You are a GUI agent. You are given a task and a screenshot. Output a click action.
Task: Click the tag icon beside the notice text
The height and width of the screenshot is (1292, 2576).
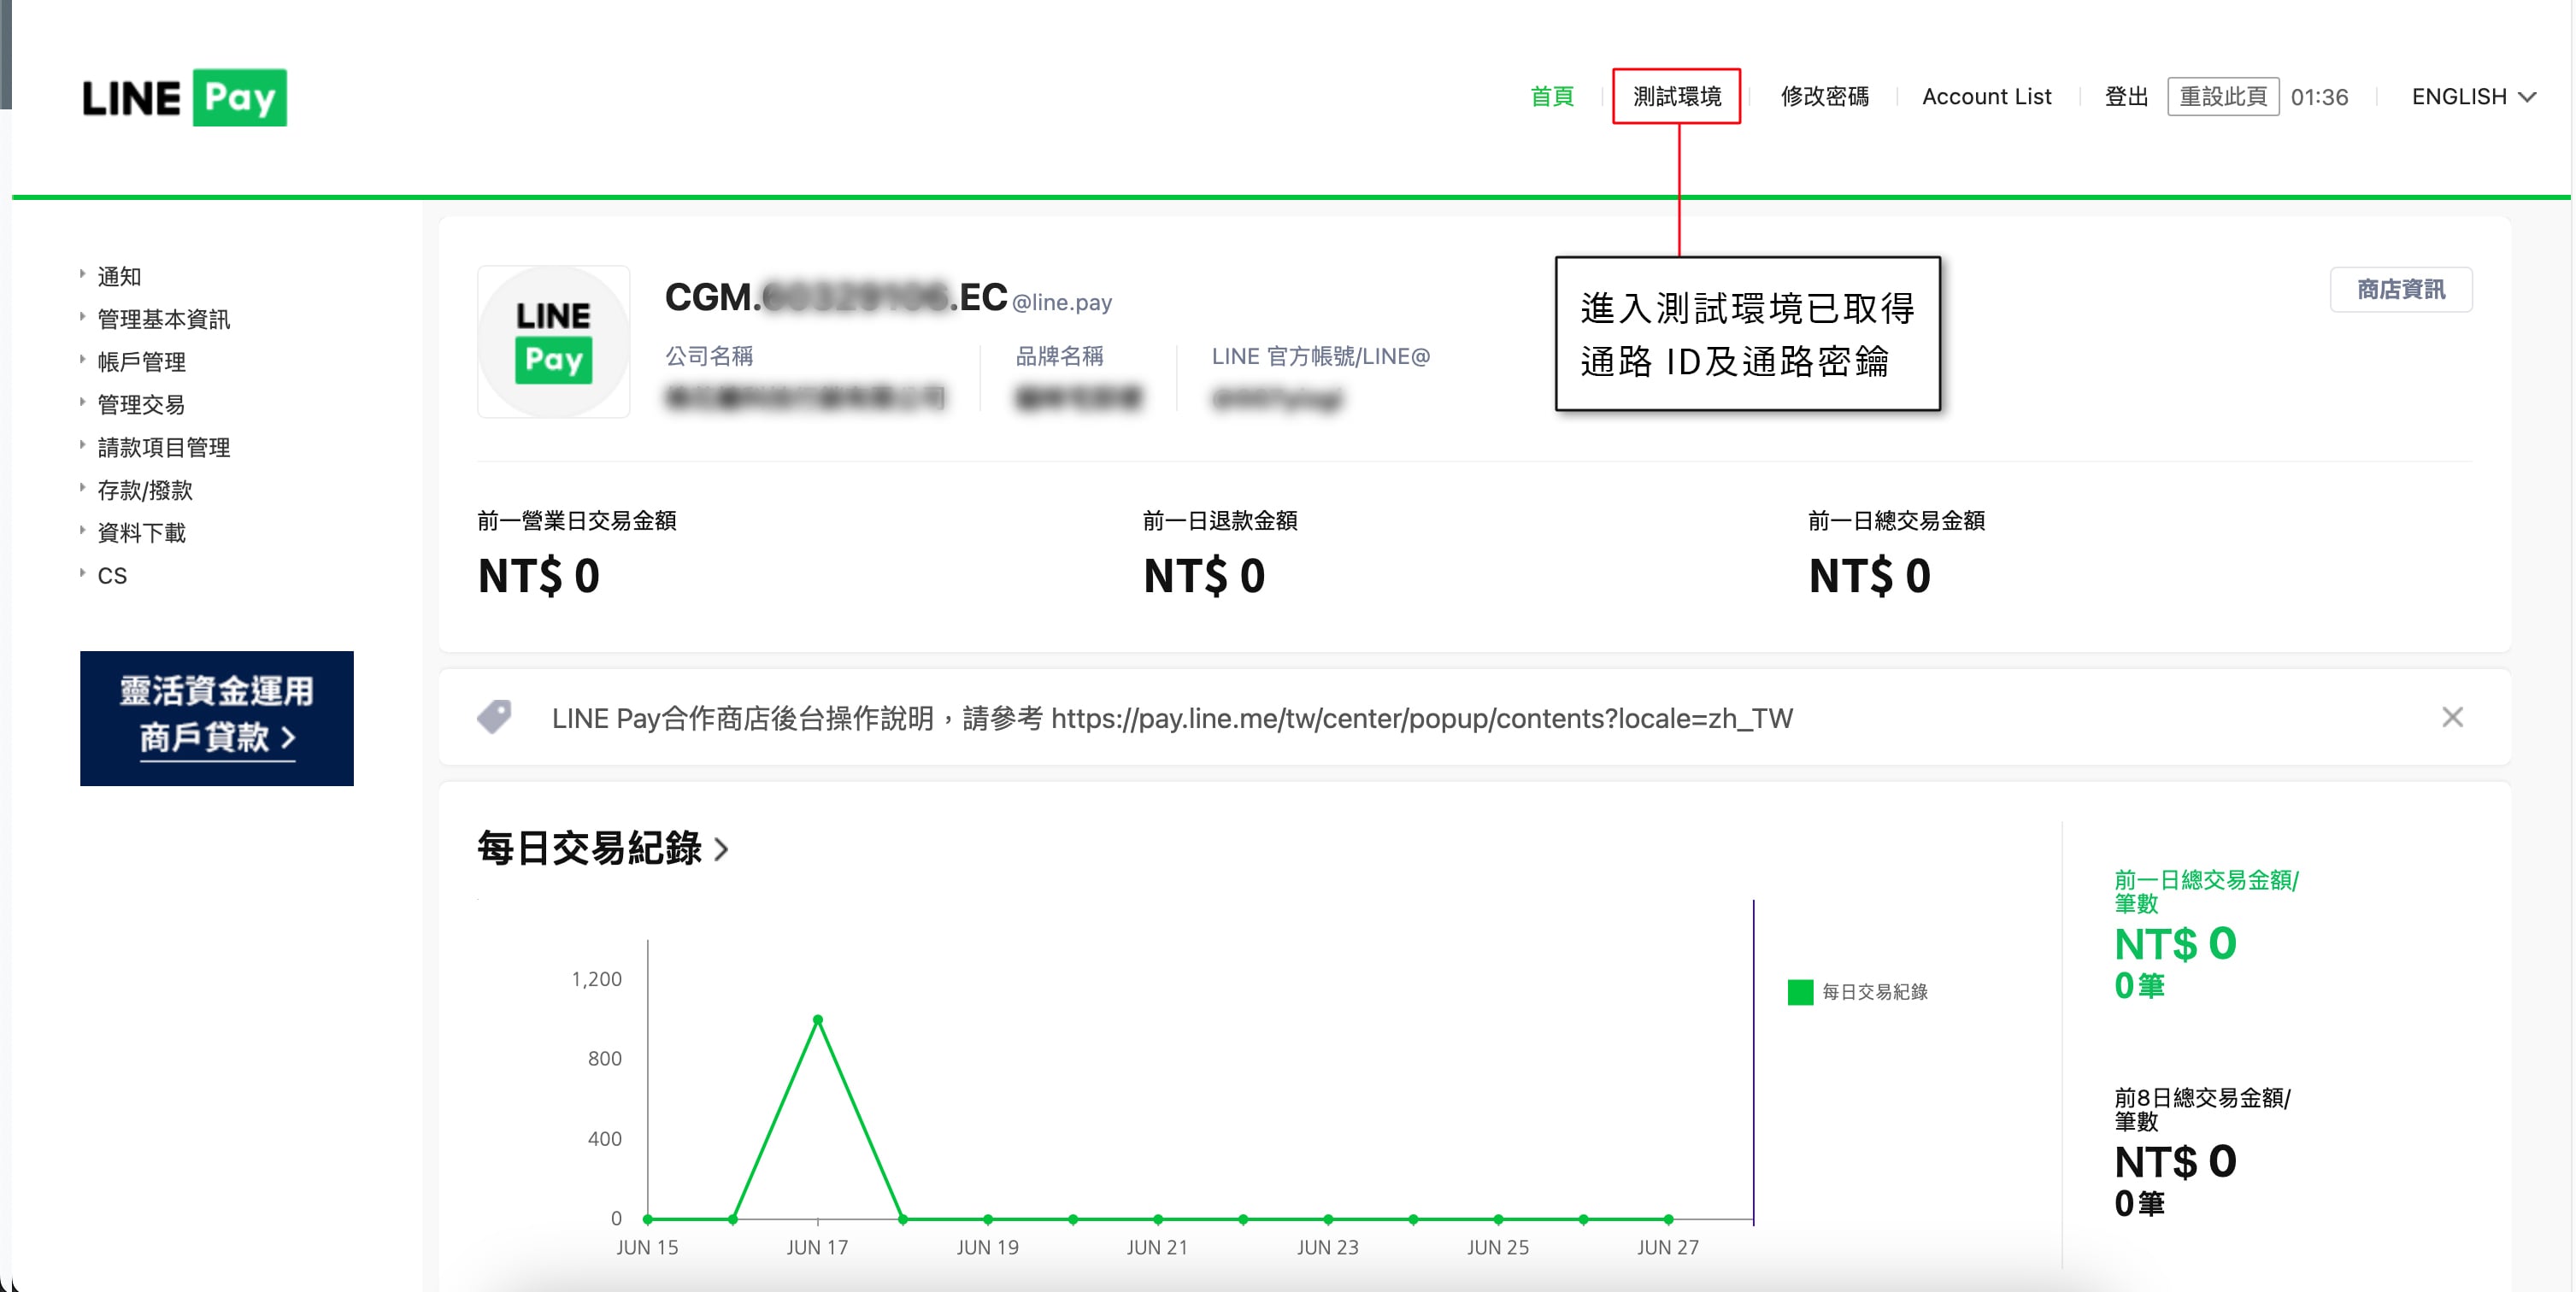click(x=494, y=717)
